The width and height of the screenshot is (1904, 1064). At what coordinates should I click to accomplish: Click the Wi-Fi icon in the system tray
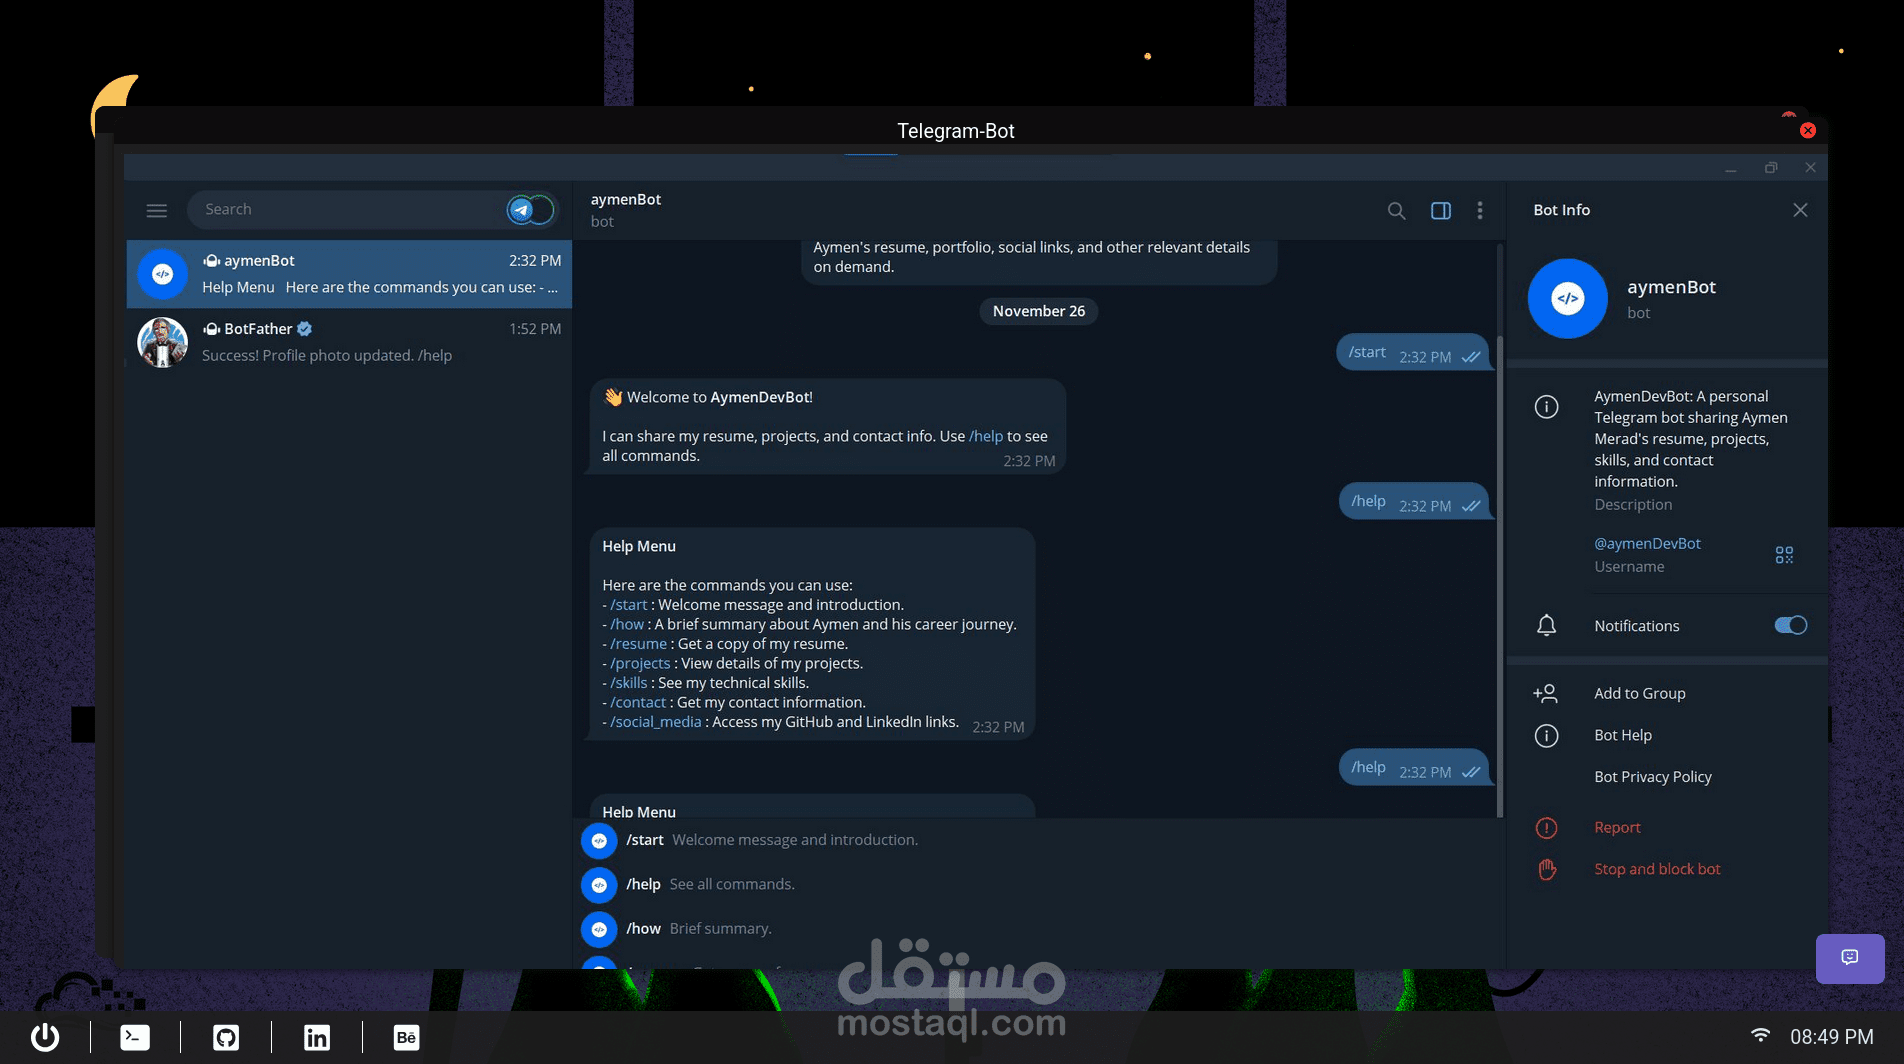(x=1760, y=1036)
